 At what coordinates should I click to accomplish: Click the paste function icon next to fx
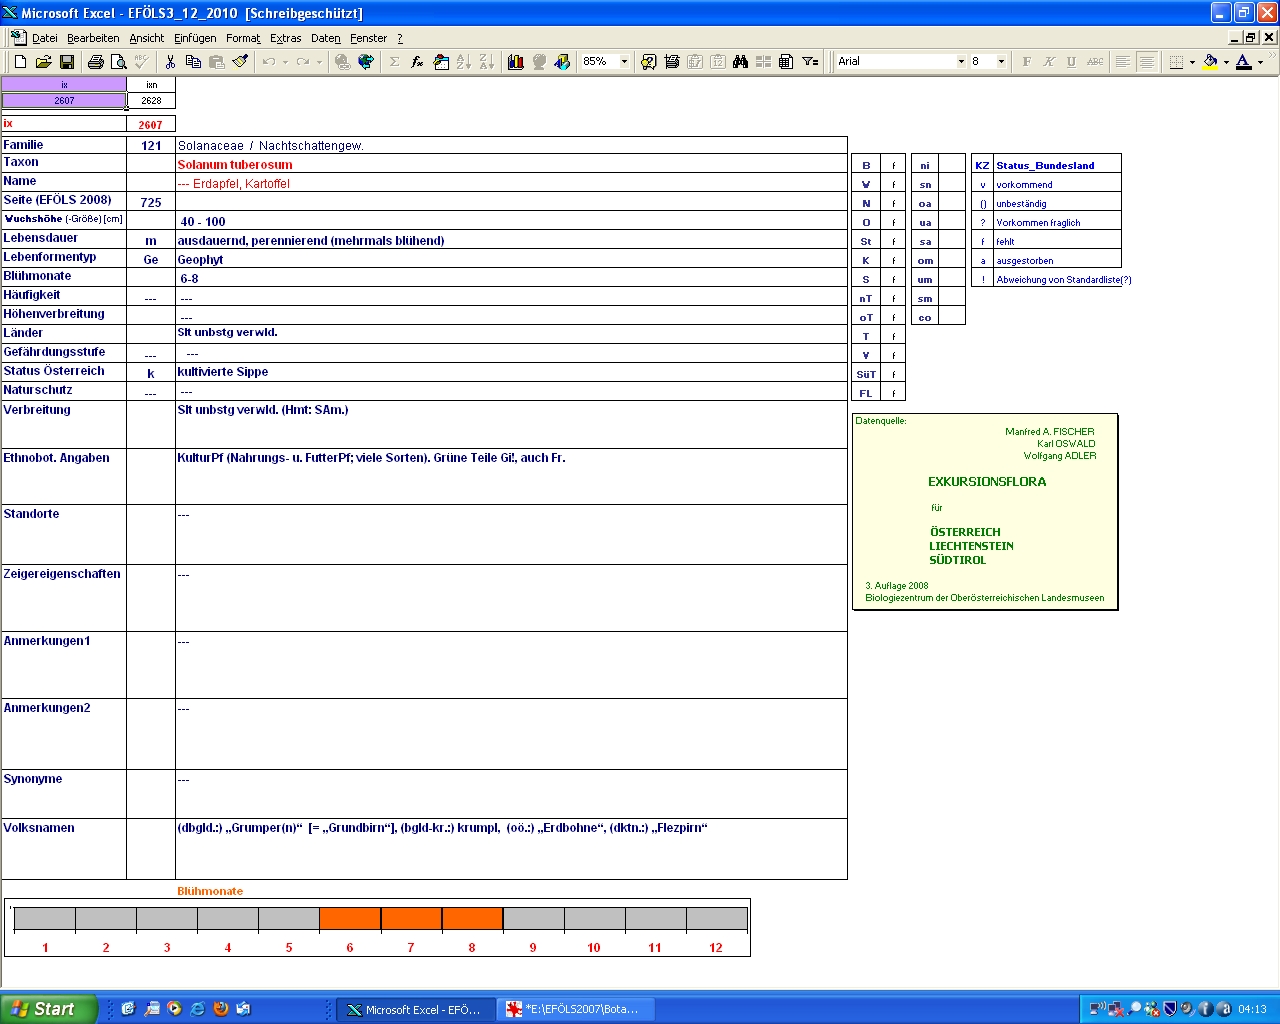click(x=441, y=62)
